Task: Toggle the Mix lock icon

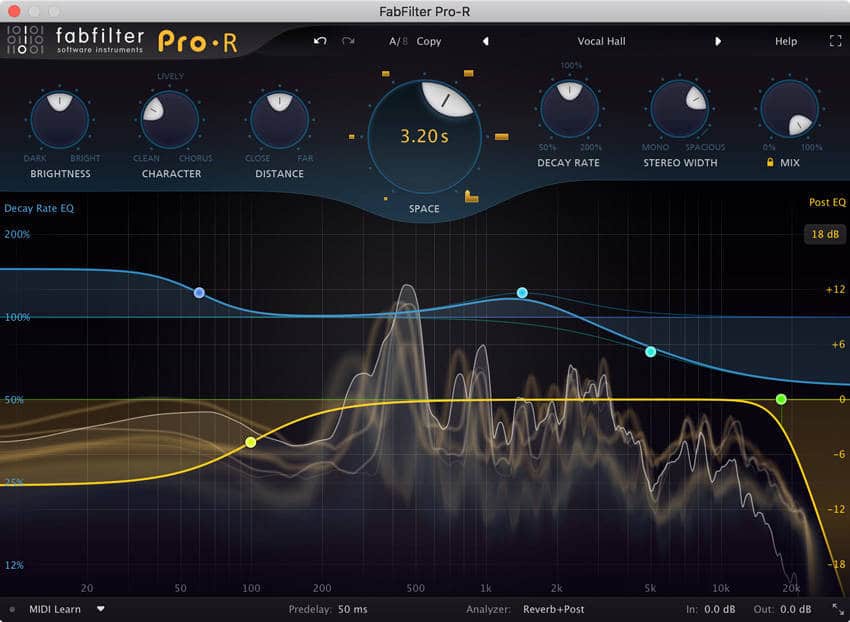Action: click(x=771, y=162)
